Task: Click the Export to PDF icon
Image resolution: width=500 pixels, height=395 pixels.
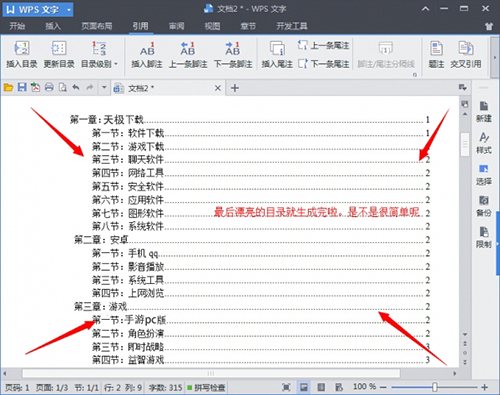Action: 35,88
